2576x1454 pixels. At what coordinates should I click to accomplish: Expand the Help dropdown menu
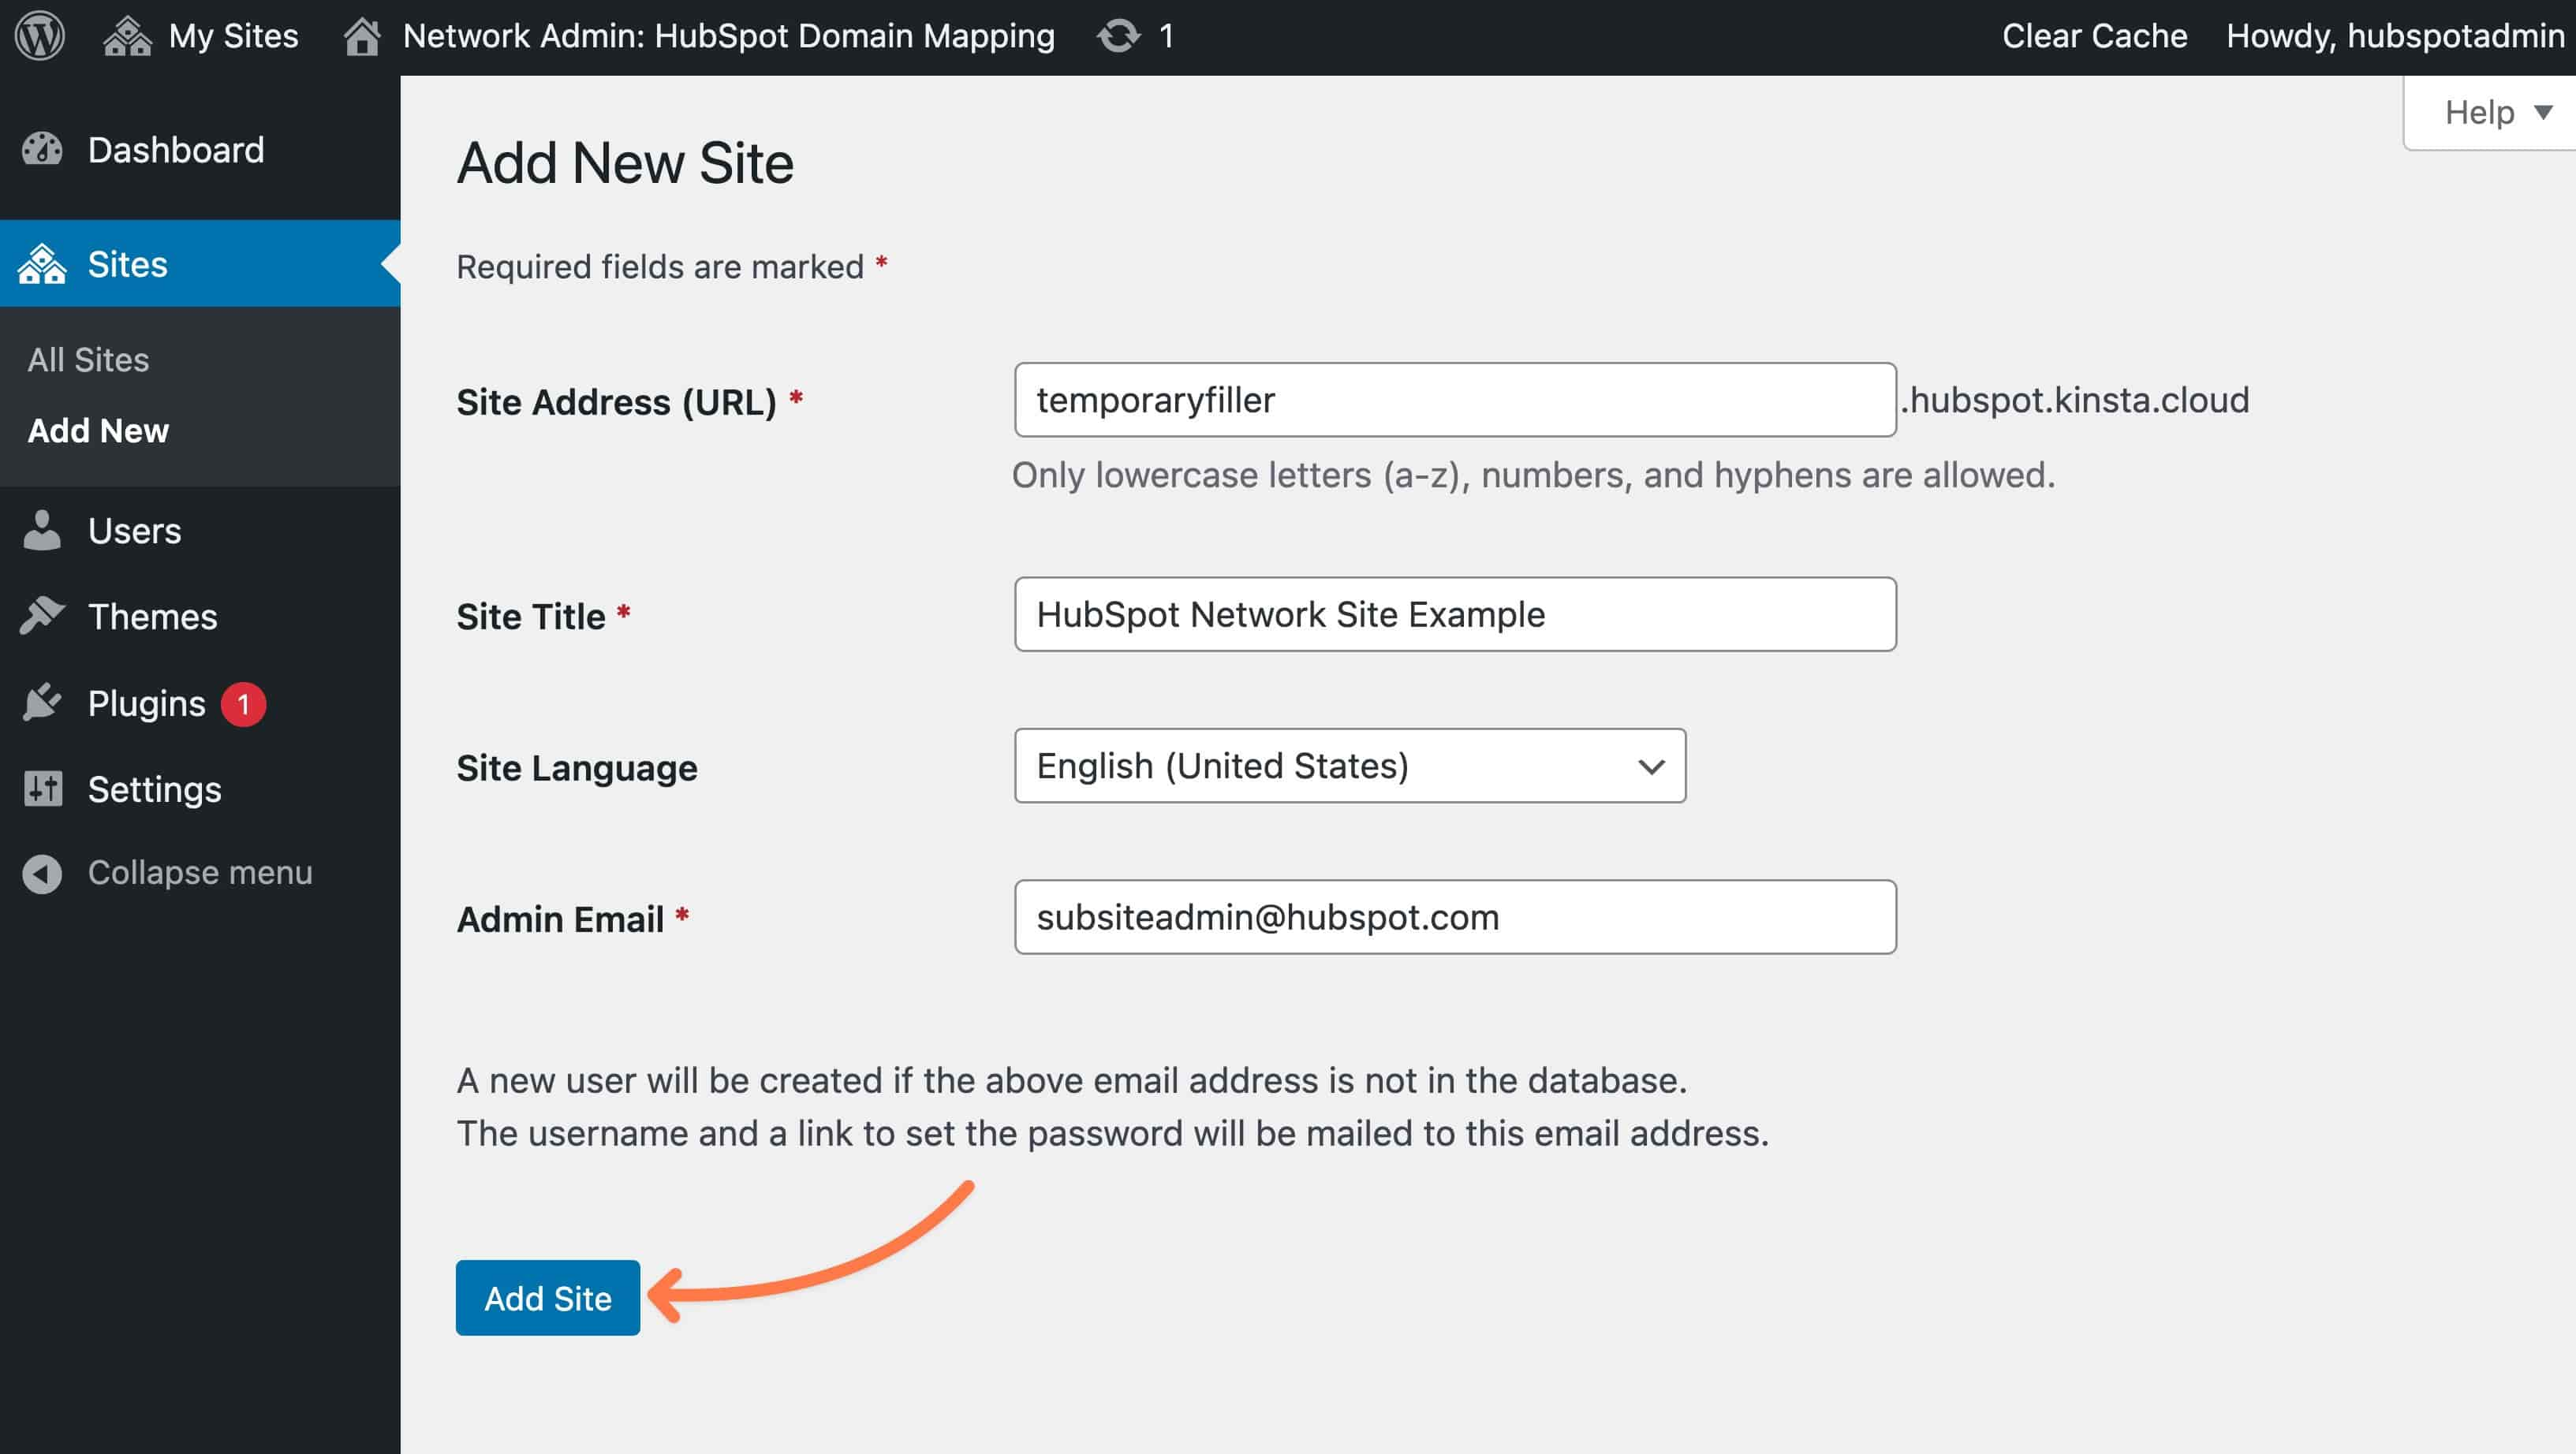2495,111
